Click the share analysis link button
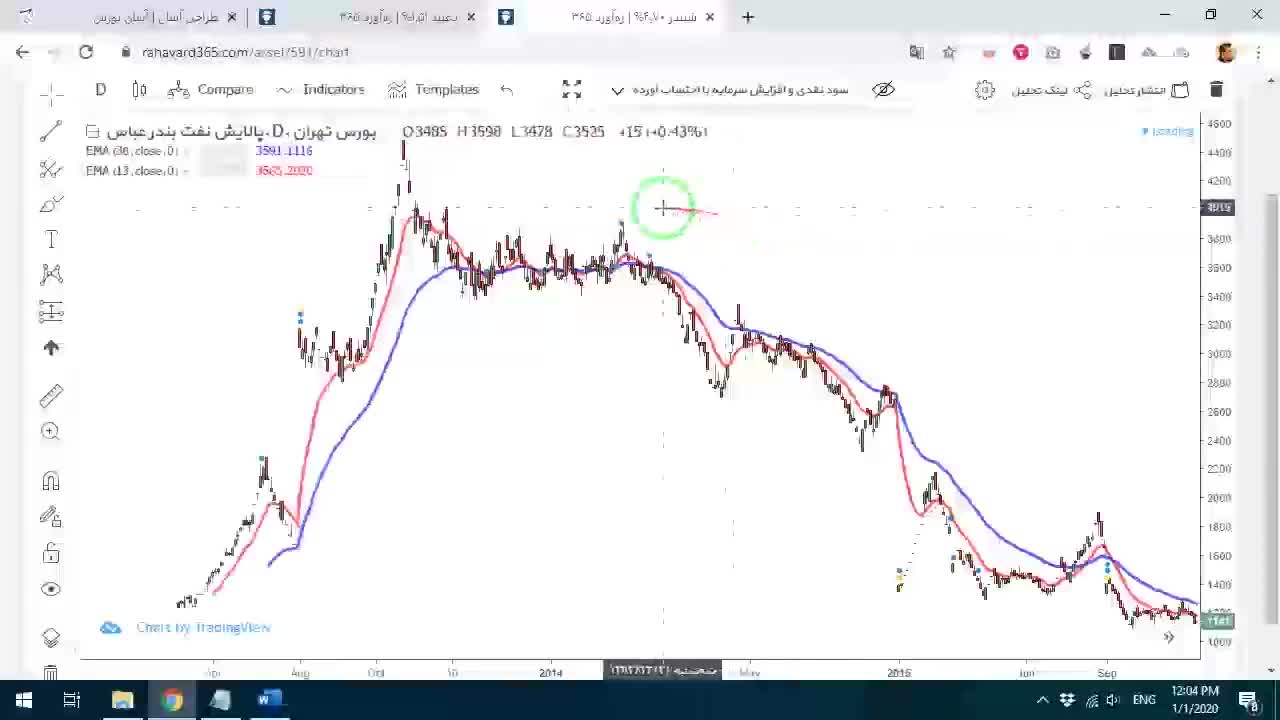Viewport: 1280px width, 720px height. [1052, 90]
